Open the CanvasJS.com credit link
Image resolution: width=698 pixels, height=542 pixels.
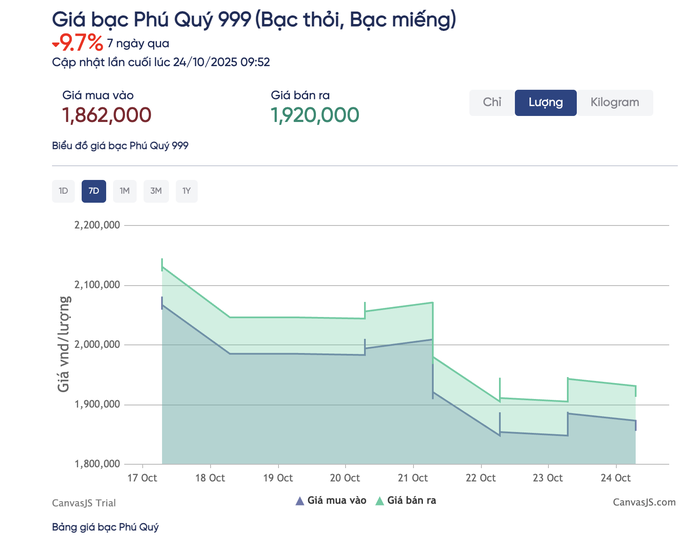tap(643, 502)
